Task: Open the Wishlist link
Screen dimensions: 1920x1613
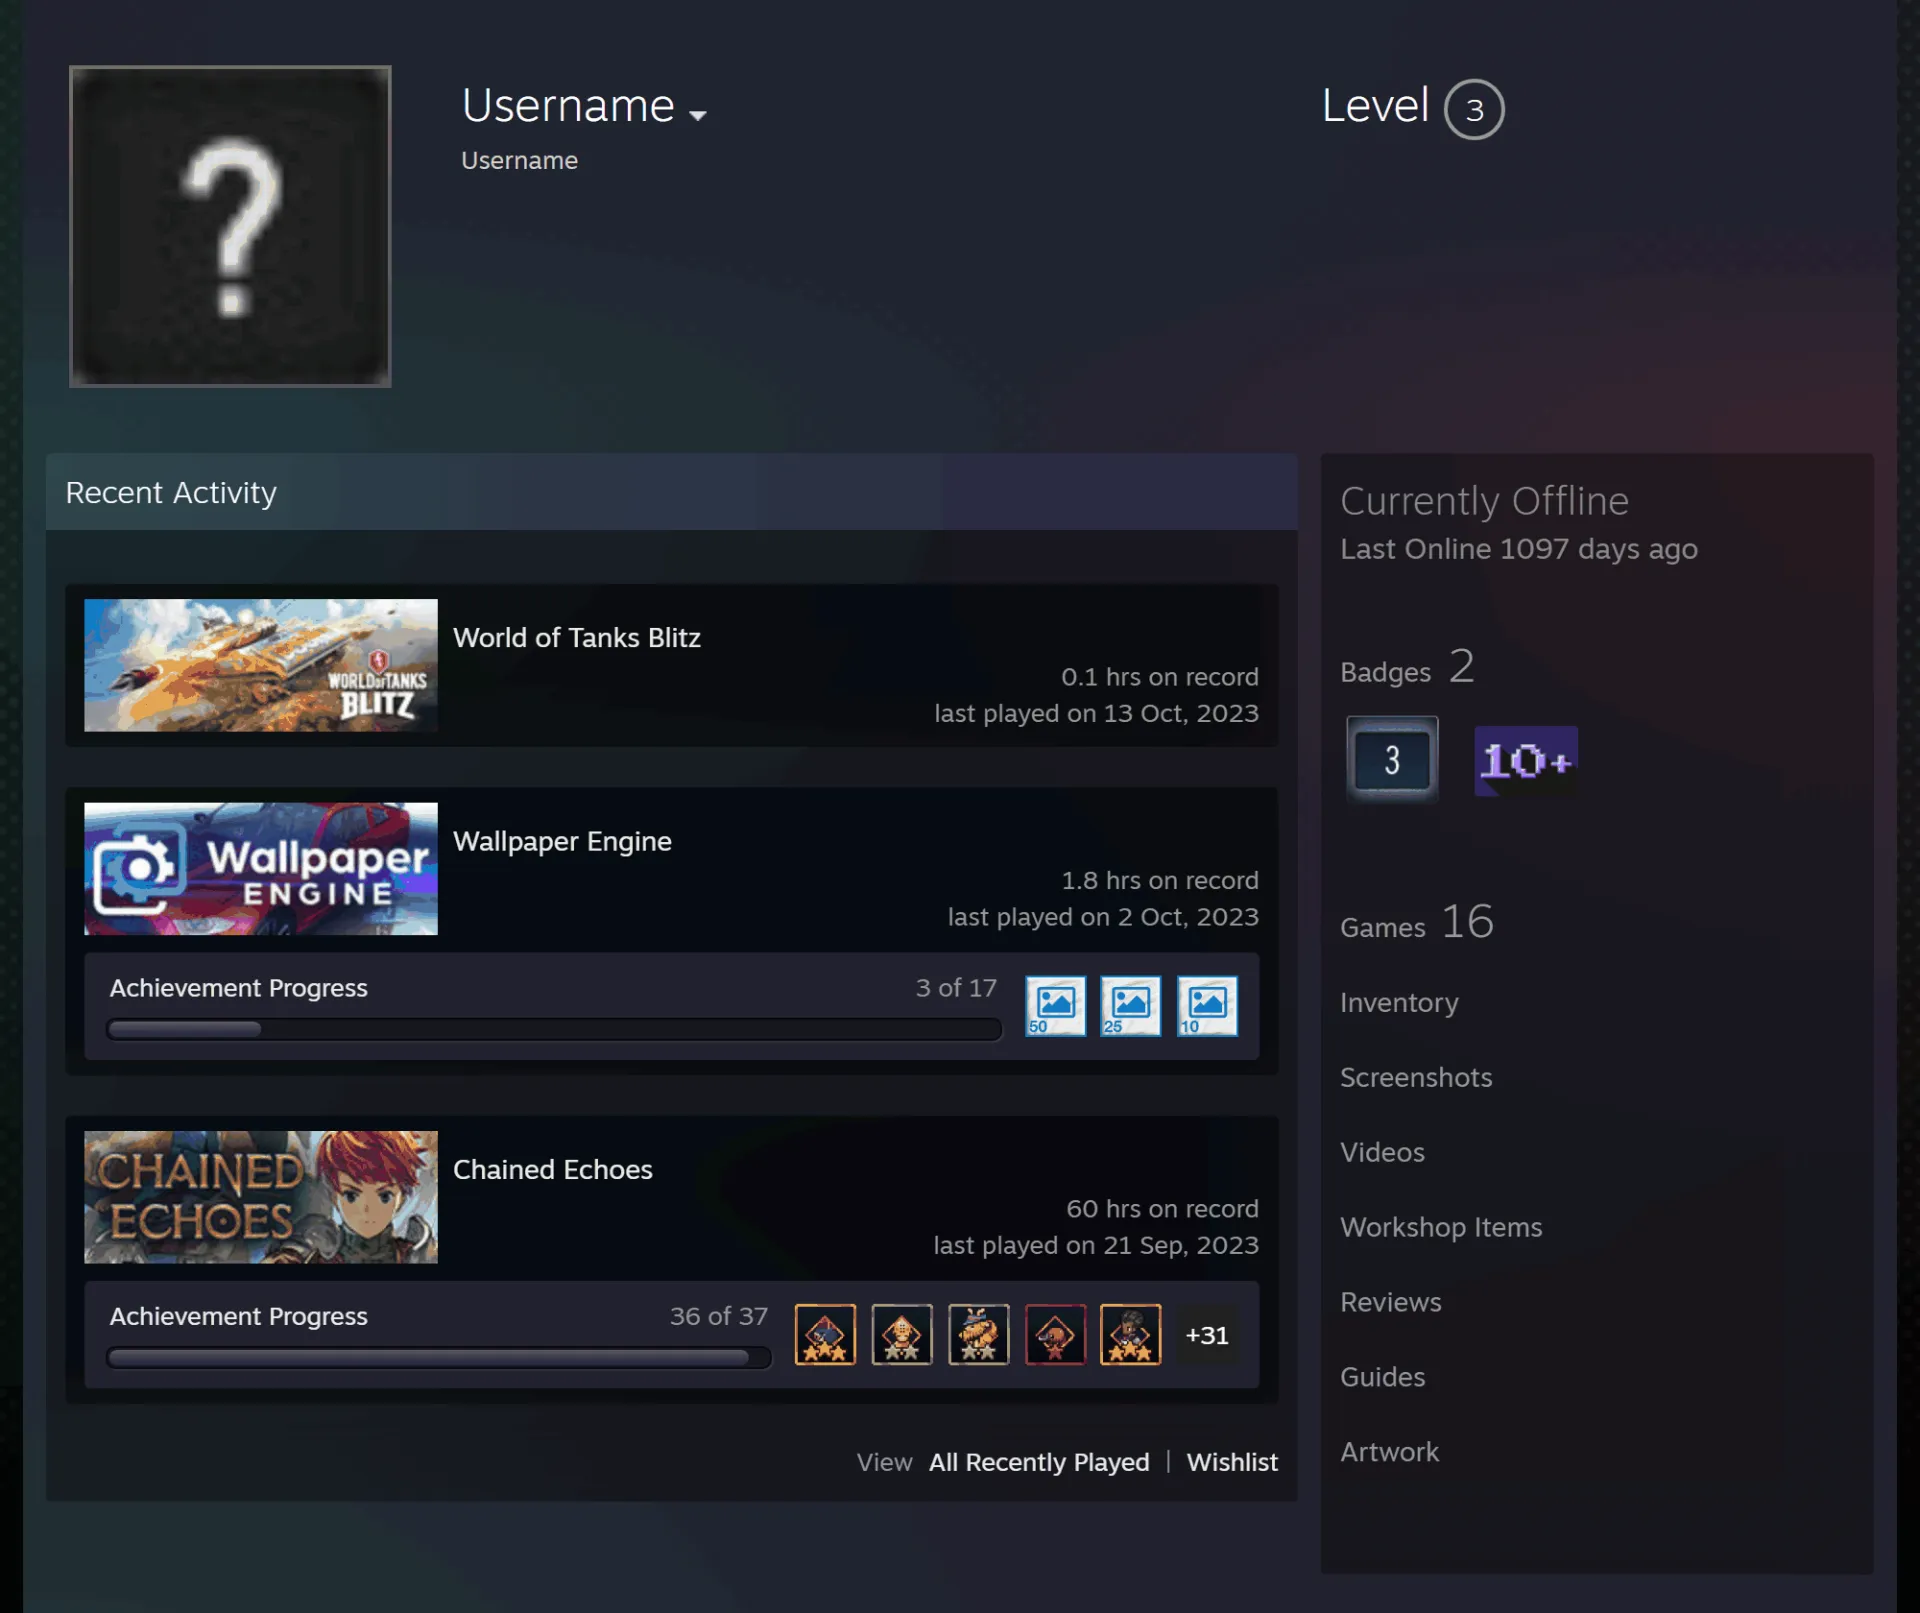Action: 1232,1462
